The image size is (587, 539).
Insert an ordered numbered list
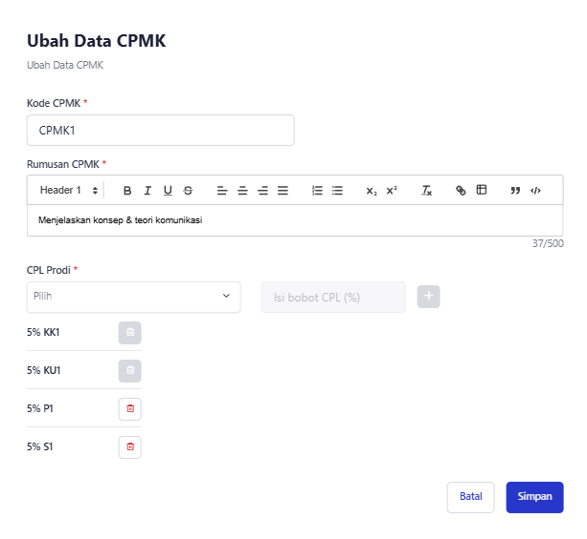tap(317, 191)
